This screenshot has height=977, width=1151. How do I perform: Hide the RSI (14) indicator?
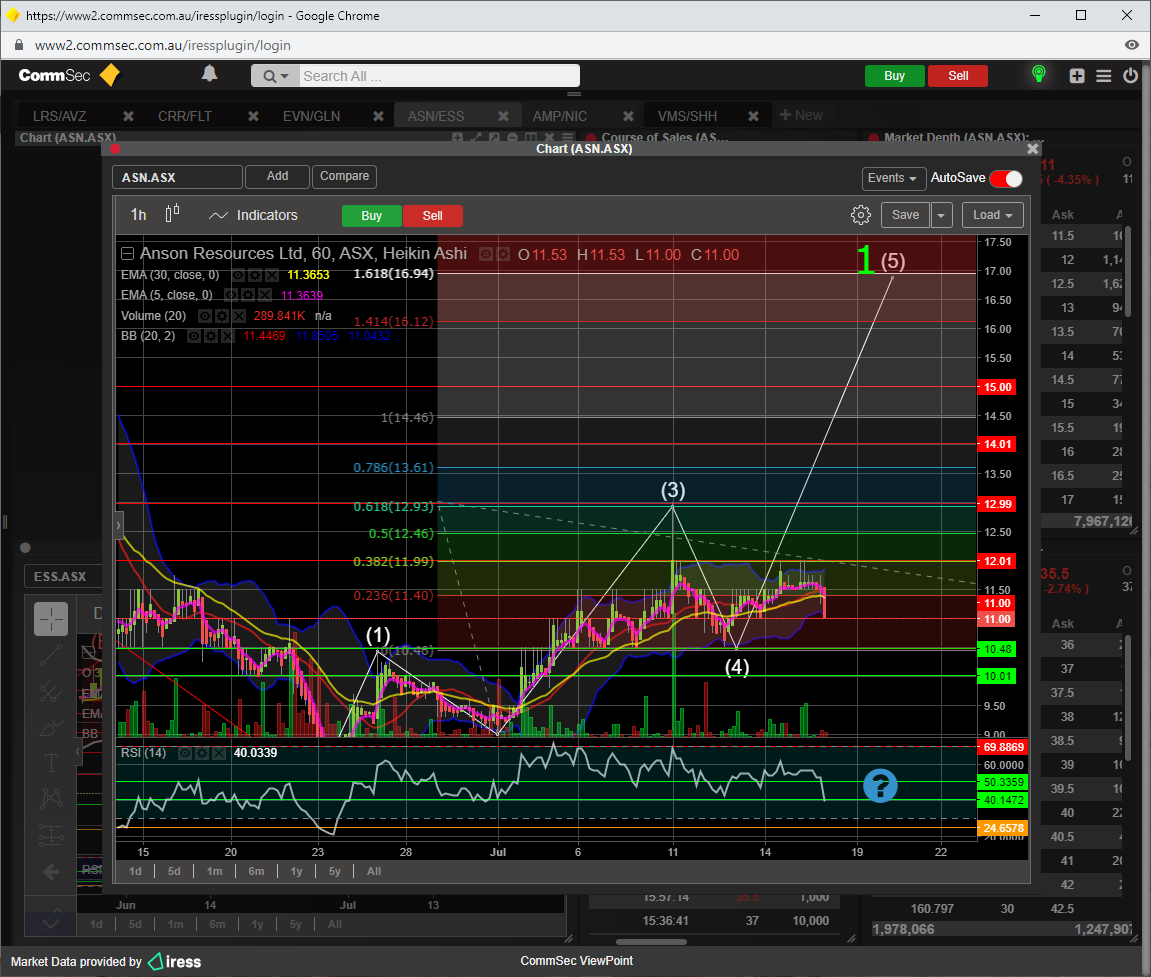pyautogui.click(x=184, y=753)
